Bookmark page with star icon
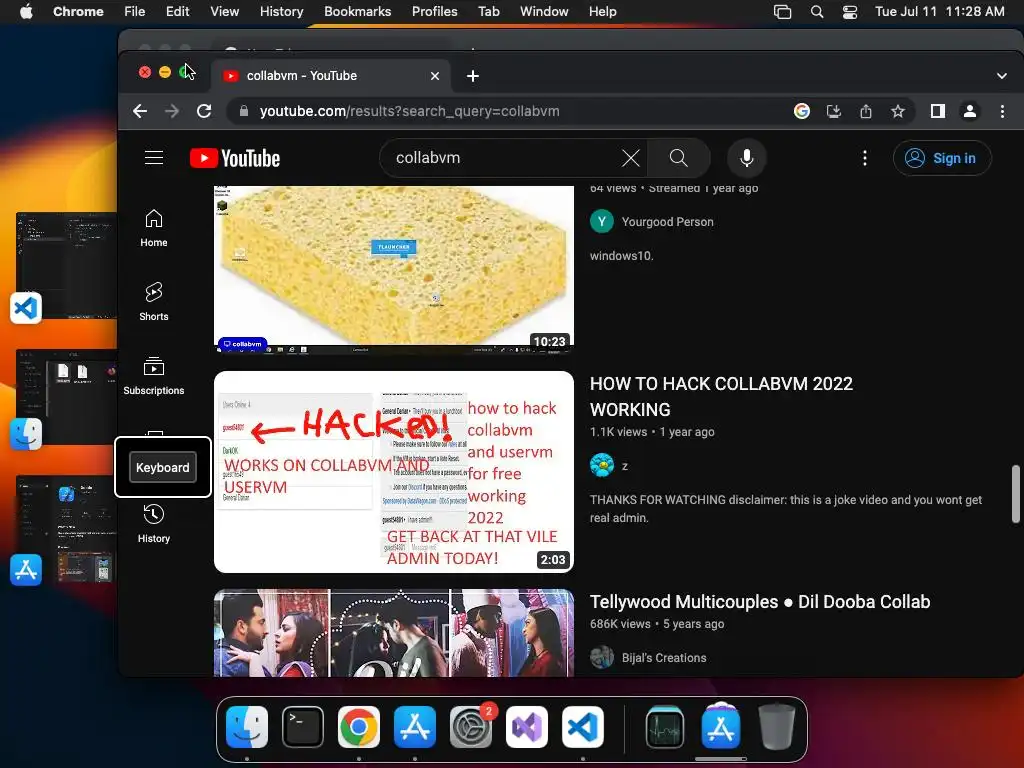Screen dimensions: 1024x768 (x=898, y=112)
